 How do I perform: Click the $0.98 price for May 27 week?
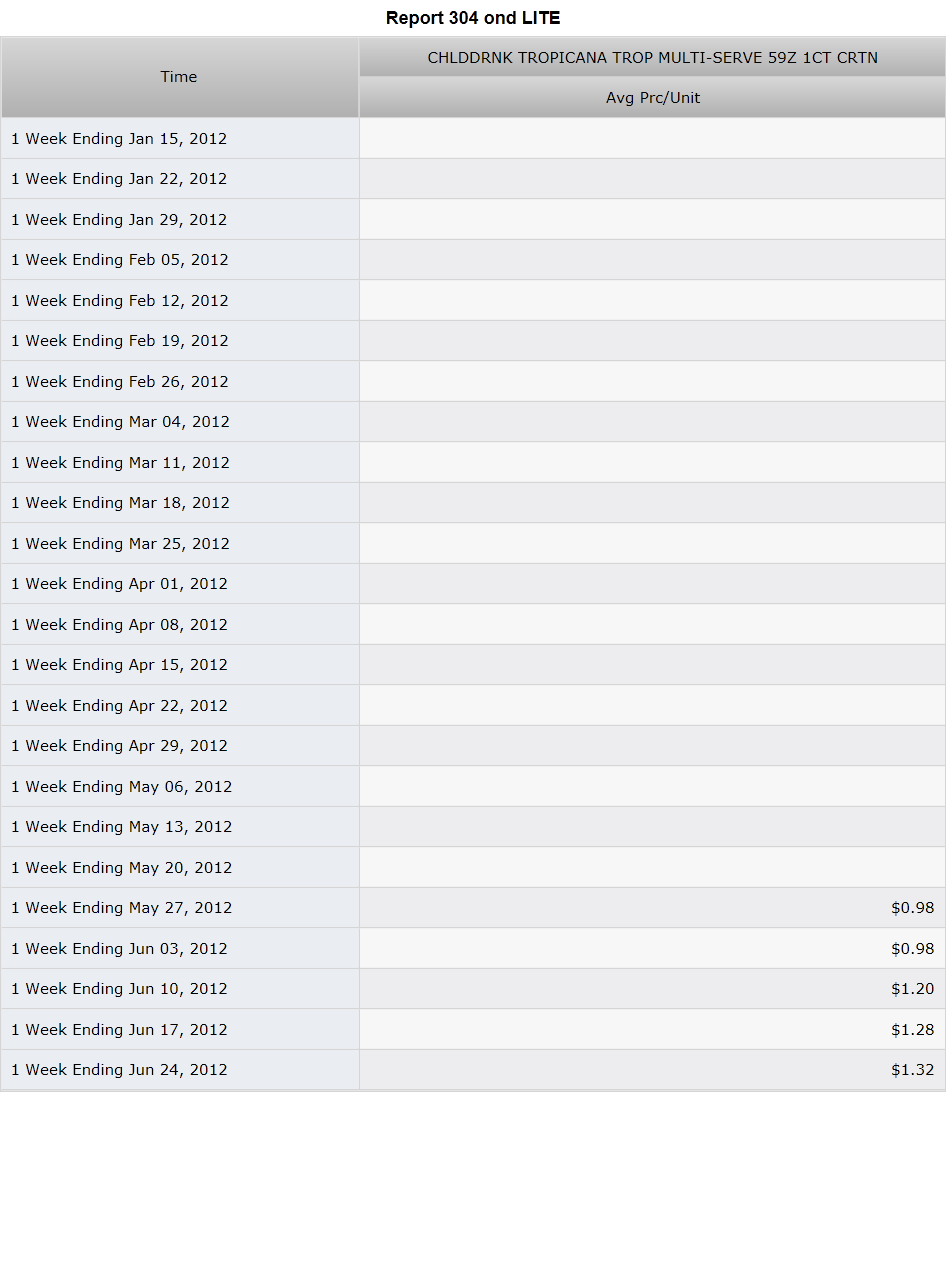(x=912, y=908)
